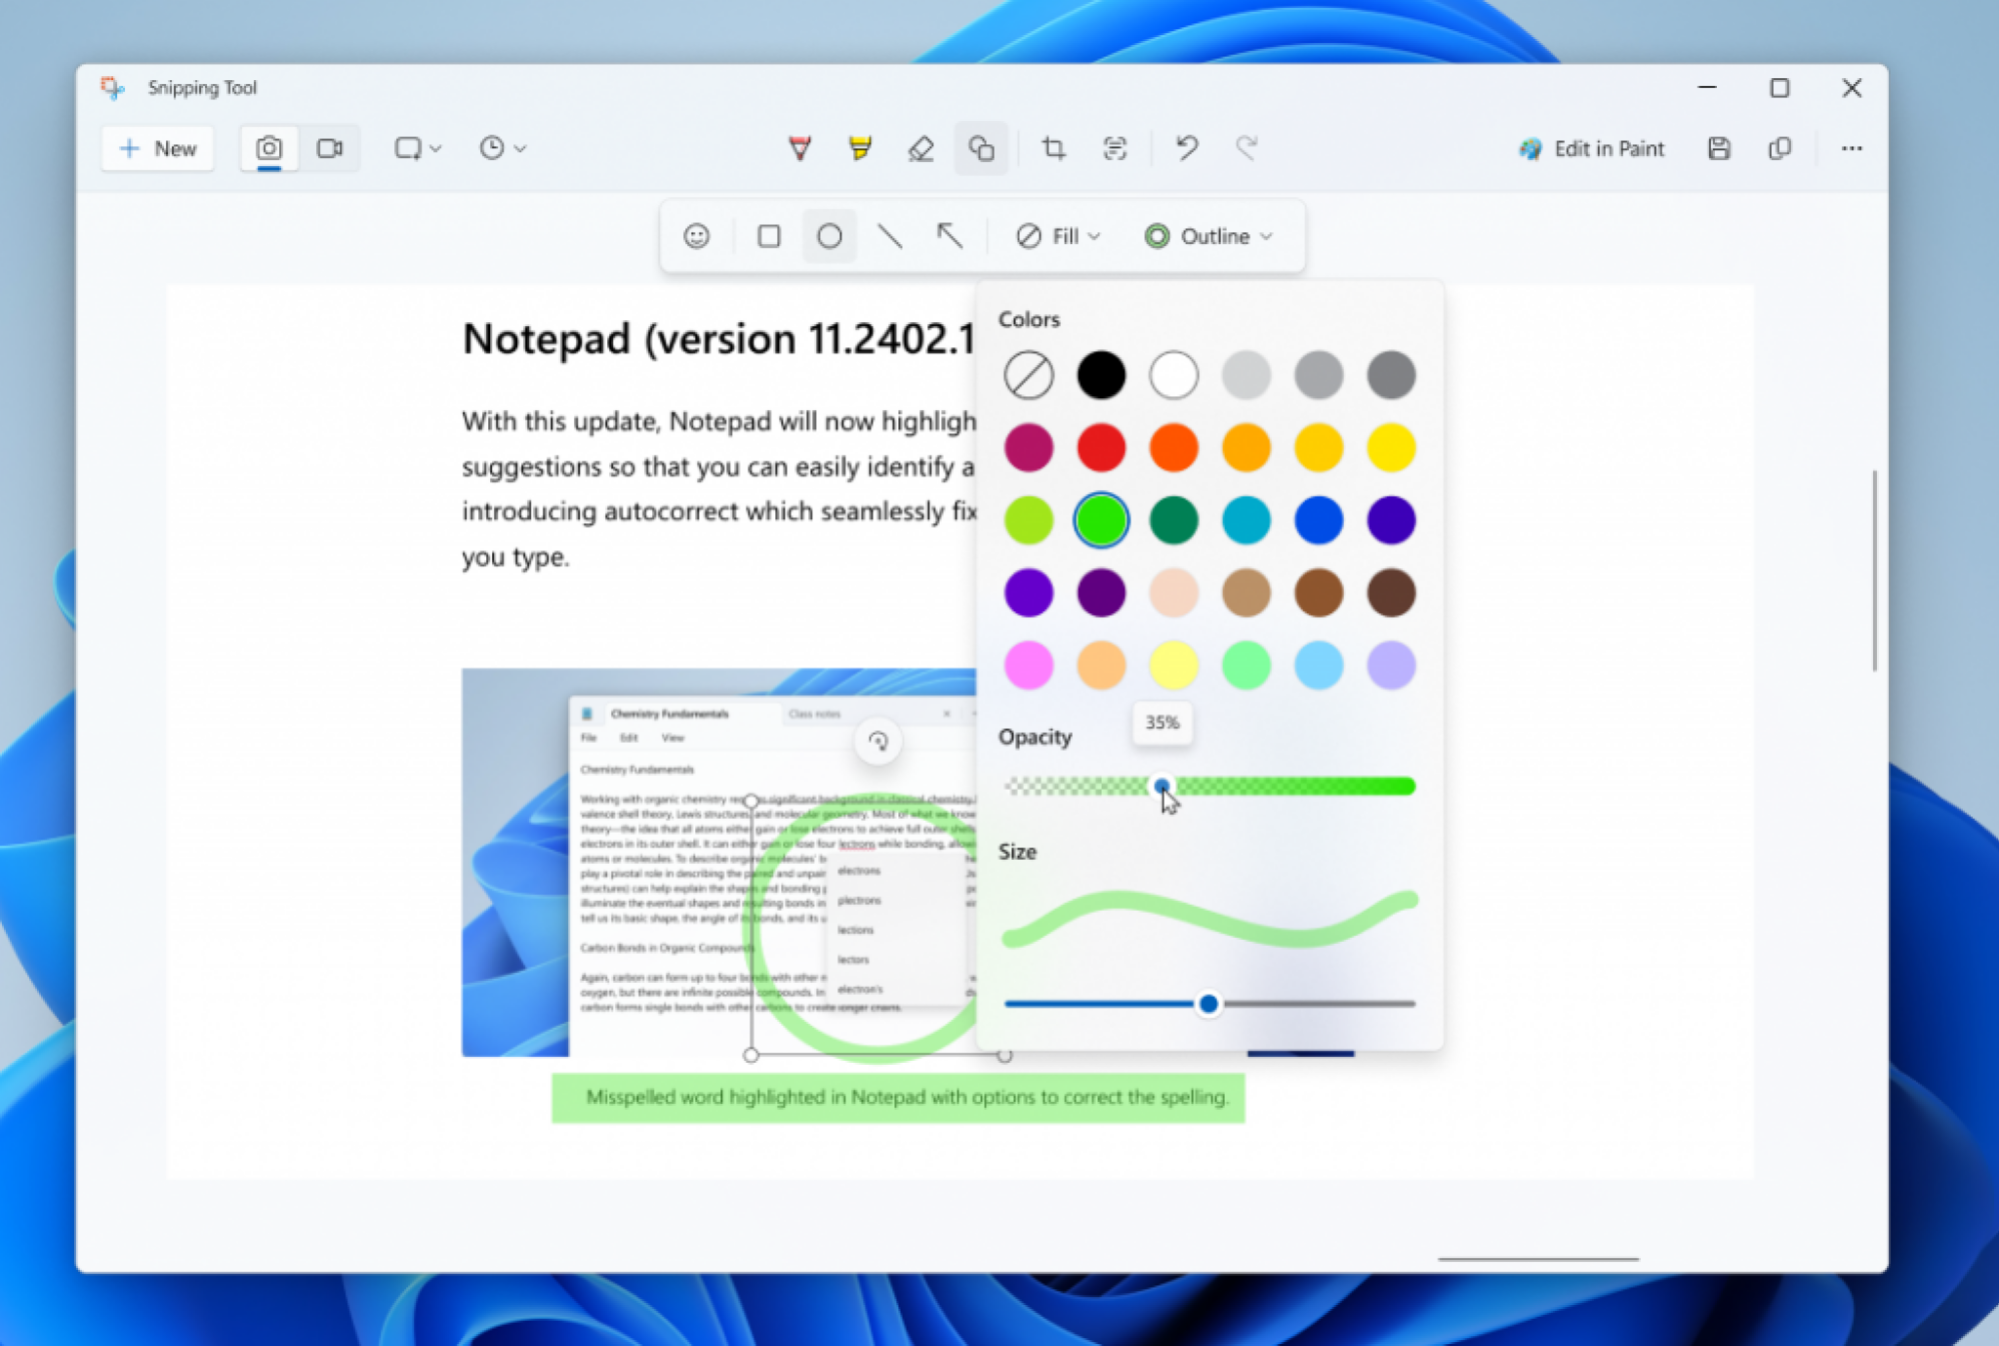Image resolution: width=1999 pixels, height=1346 pixels.
Task: Select the Eraser tool
Action: click(x=922, y=146)
